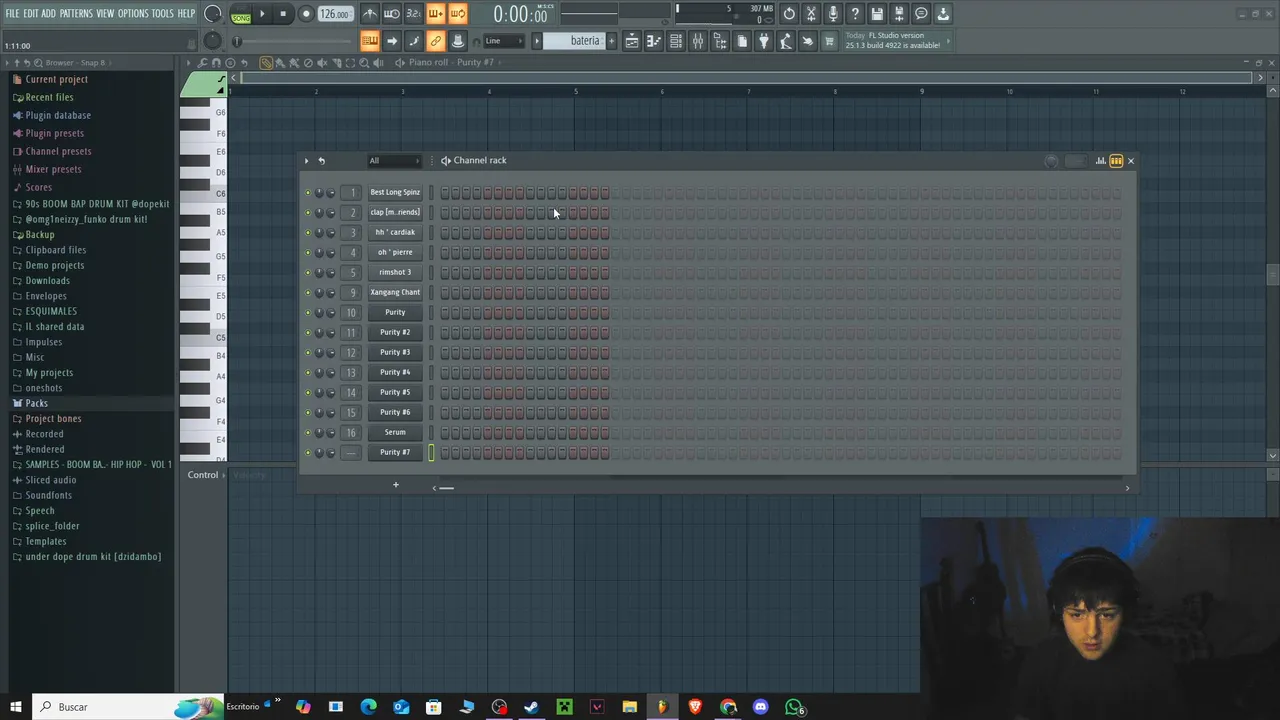Toggle overdub blend recording icon
The width and height of the screenshot is (1280, 720).
pyautogui.click(x=435, y=14)
